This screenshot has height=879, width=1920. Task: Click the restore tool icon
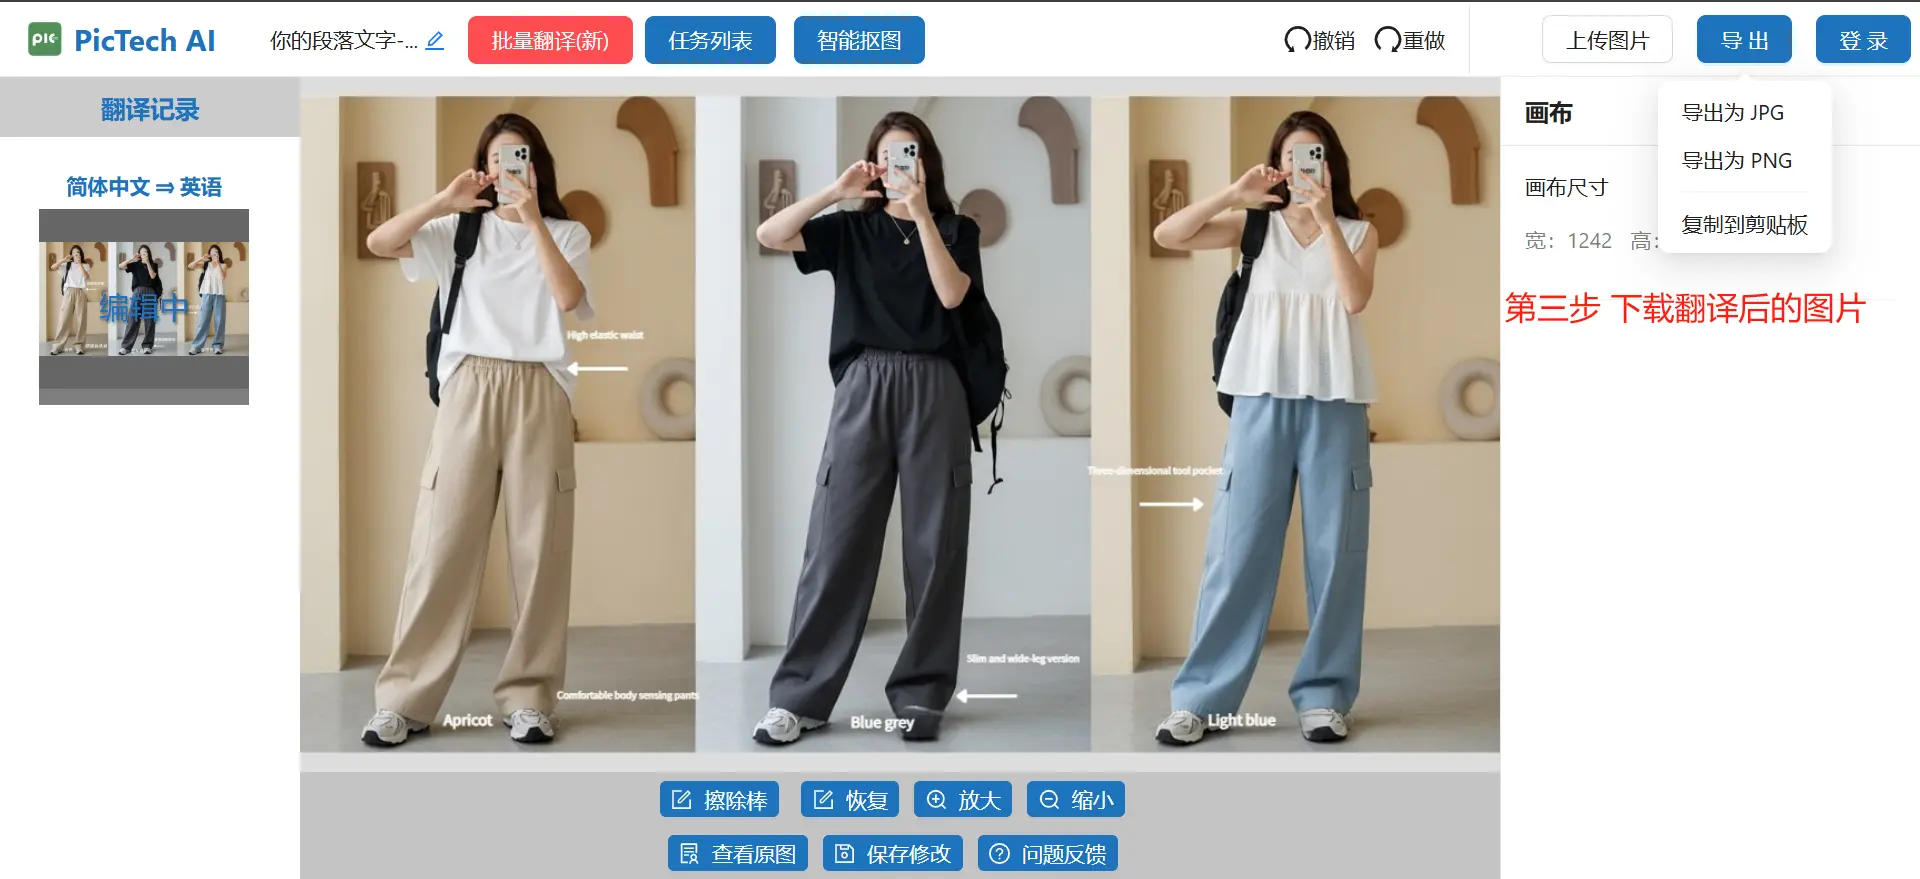point(824,800)
